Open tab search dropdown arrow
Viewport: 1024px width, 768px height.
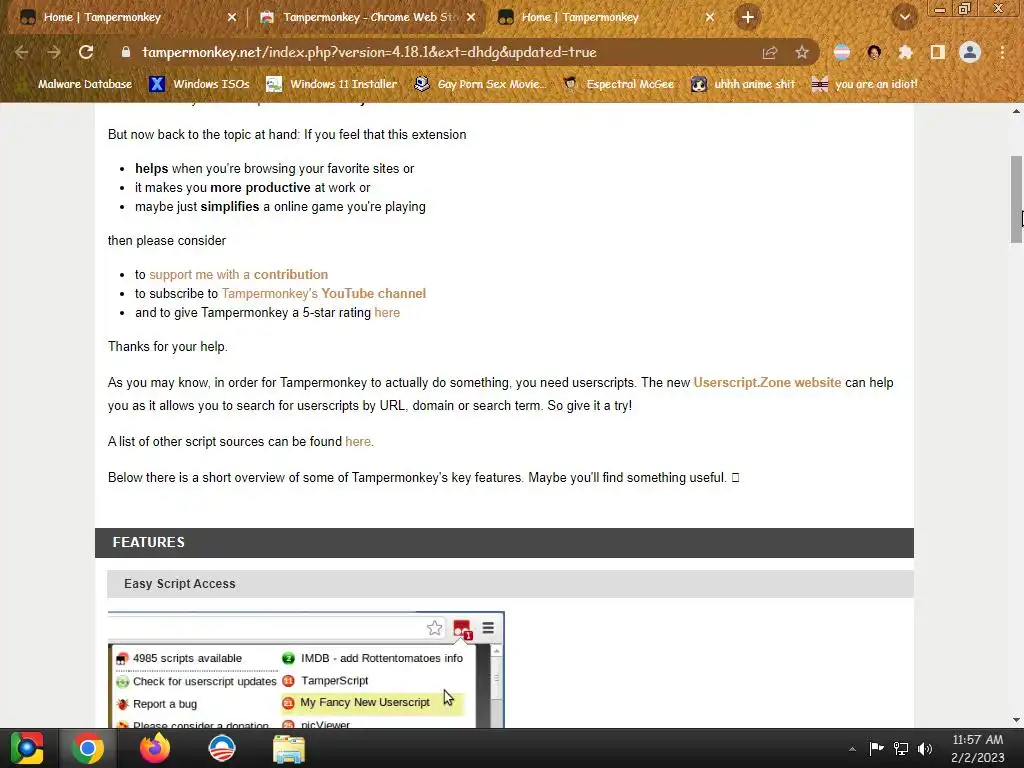pos(904,17)
